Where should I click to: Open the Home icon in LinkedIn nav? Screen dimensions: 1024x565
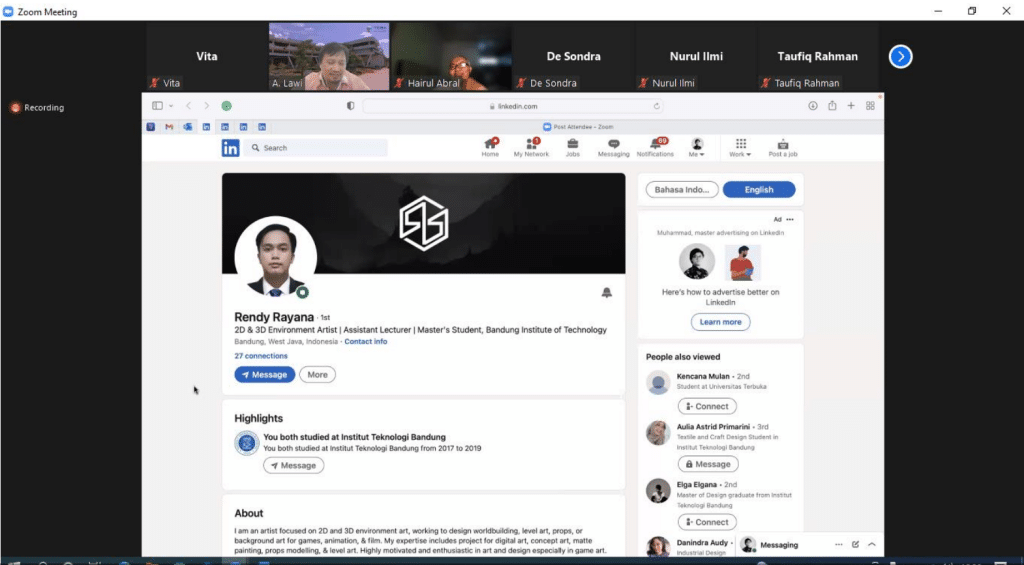point(490,148)
